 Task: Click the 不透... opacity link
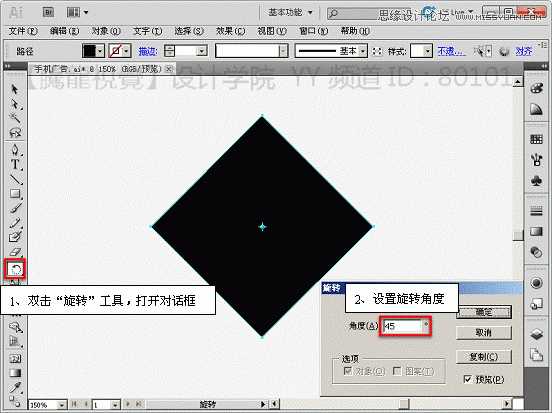point(451,51)
